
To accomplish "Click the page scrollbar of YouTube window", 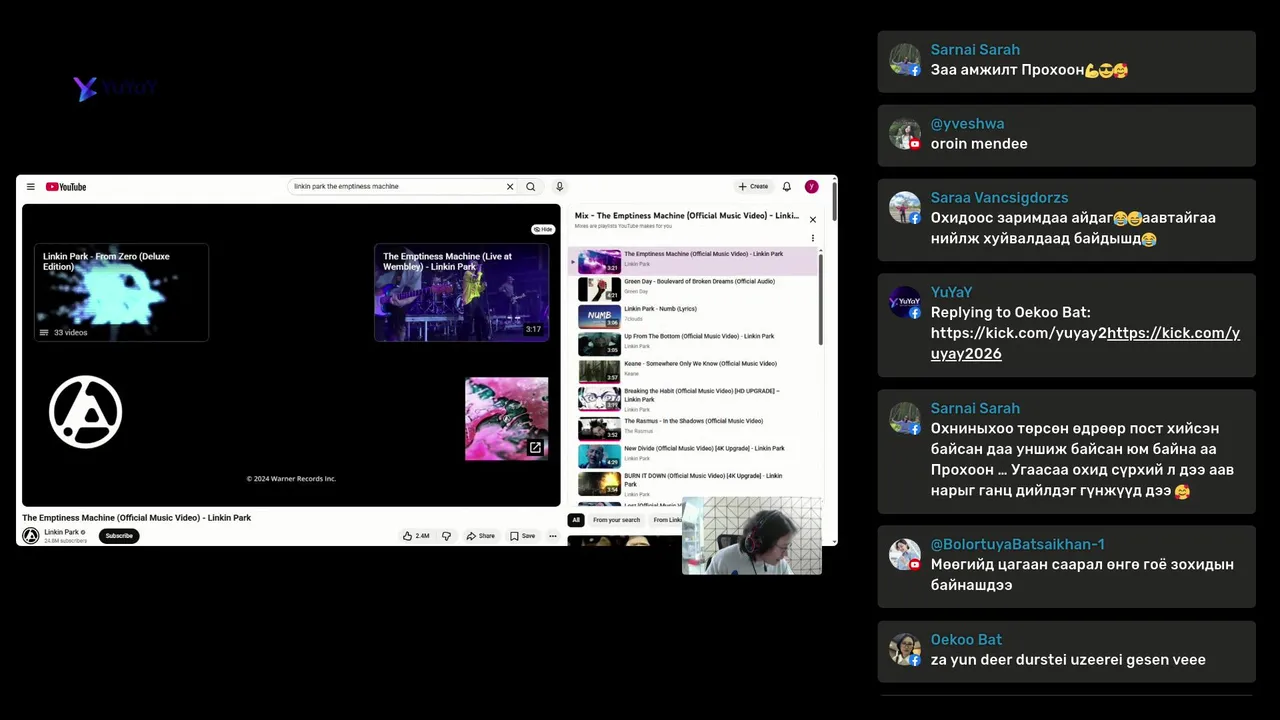I will [834, 200].
